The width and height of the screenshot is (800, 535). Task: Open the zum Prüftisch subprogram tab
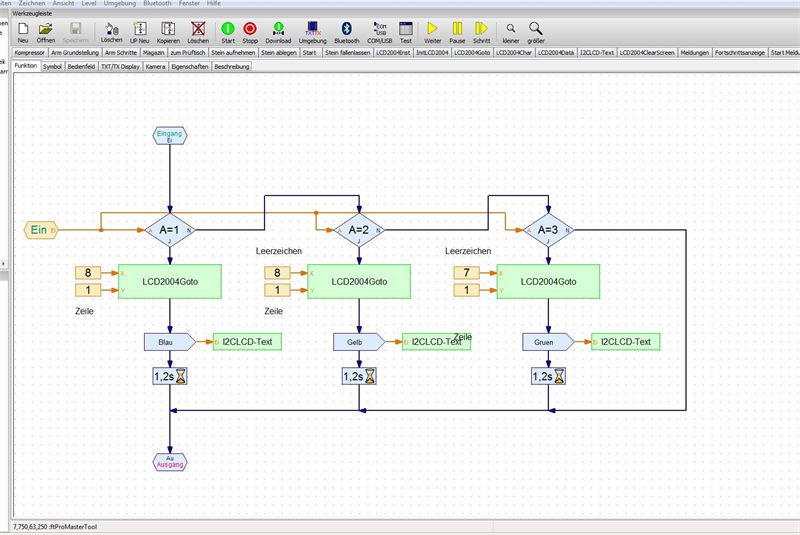tap(187, 53)
